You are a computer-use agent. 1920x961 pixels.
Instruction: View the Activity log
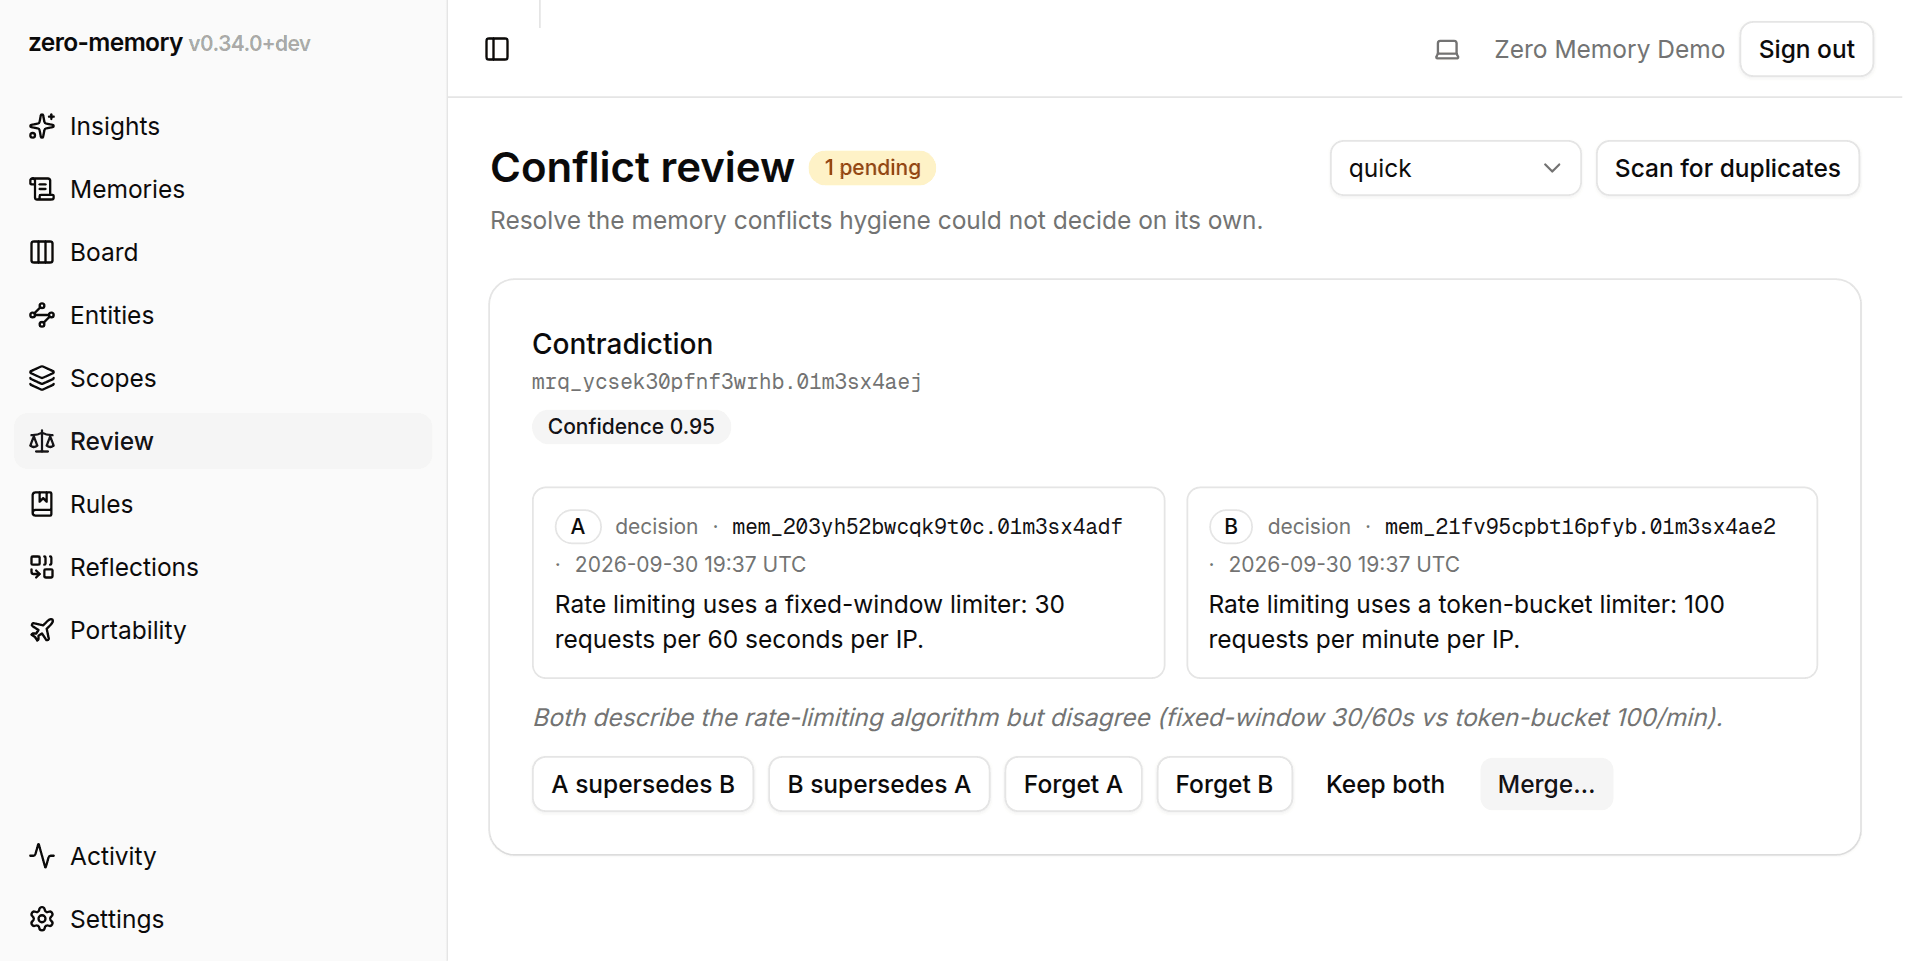pyautogui.click(x=223, y=856)
